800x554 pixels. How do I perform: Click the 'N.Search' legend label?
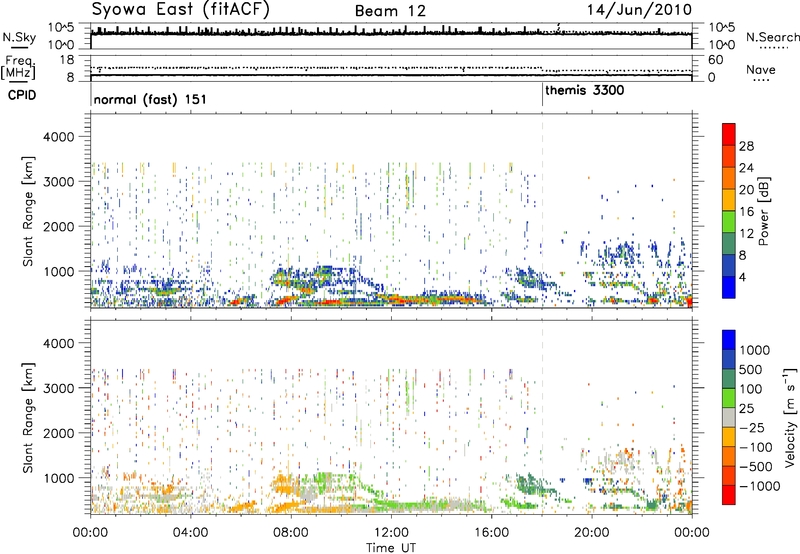[772, 37]
